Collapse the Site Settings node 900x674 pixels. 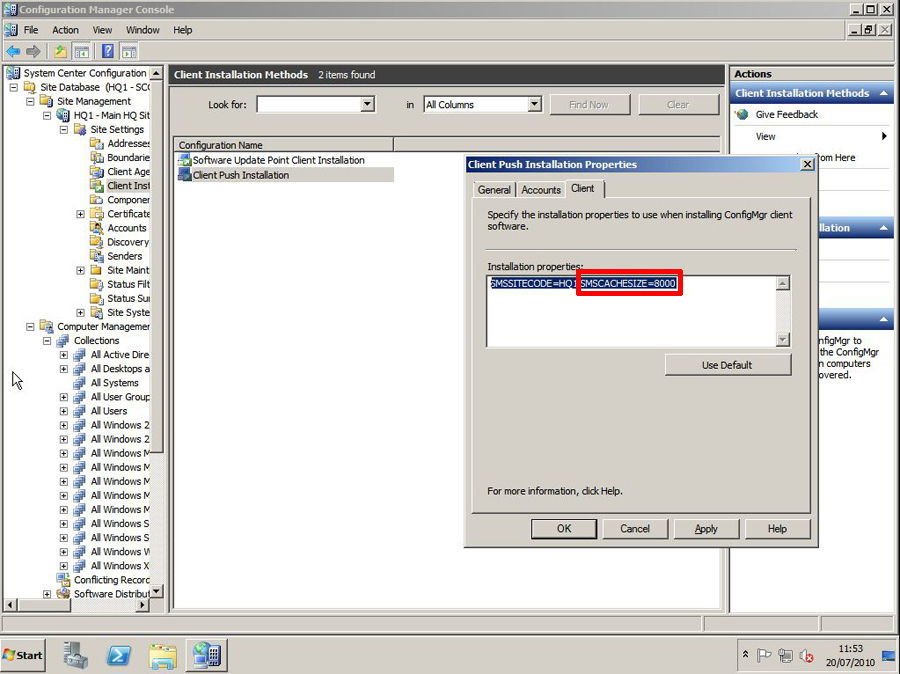click(64, 129)
